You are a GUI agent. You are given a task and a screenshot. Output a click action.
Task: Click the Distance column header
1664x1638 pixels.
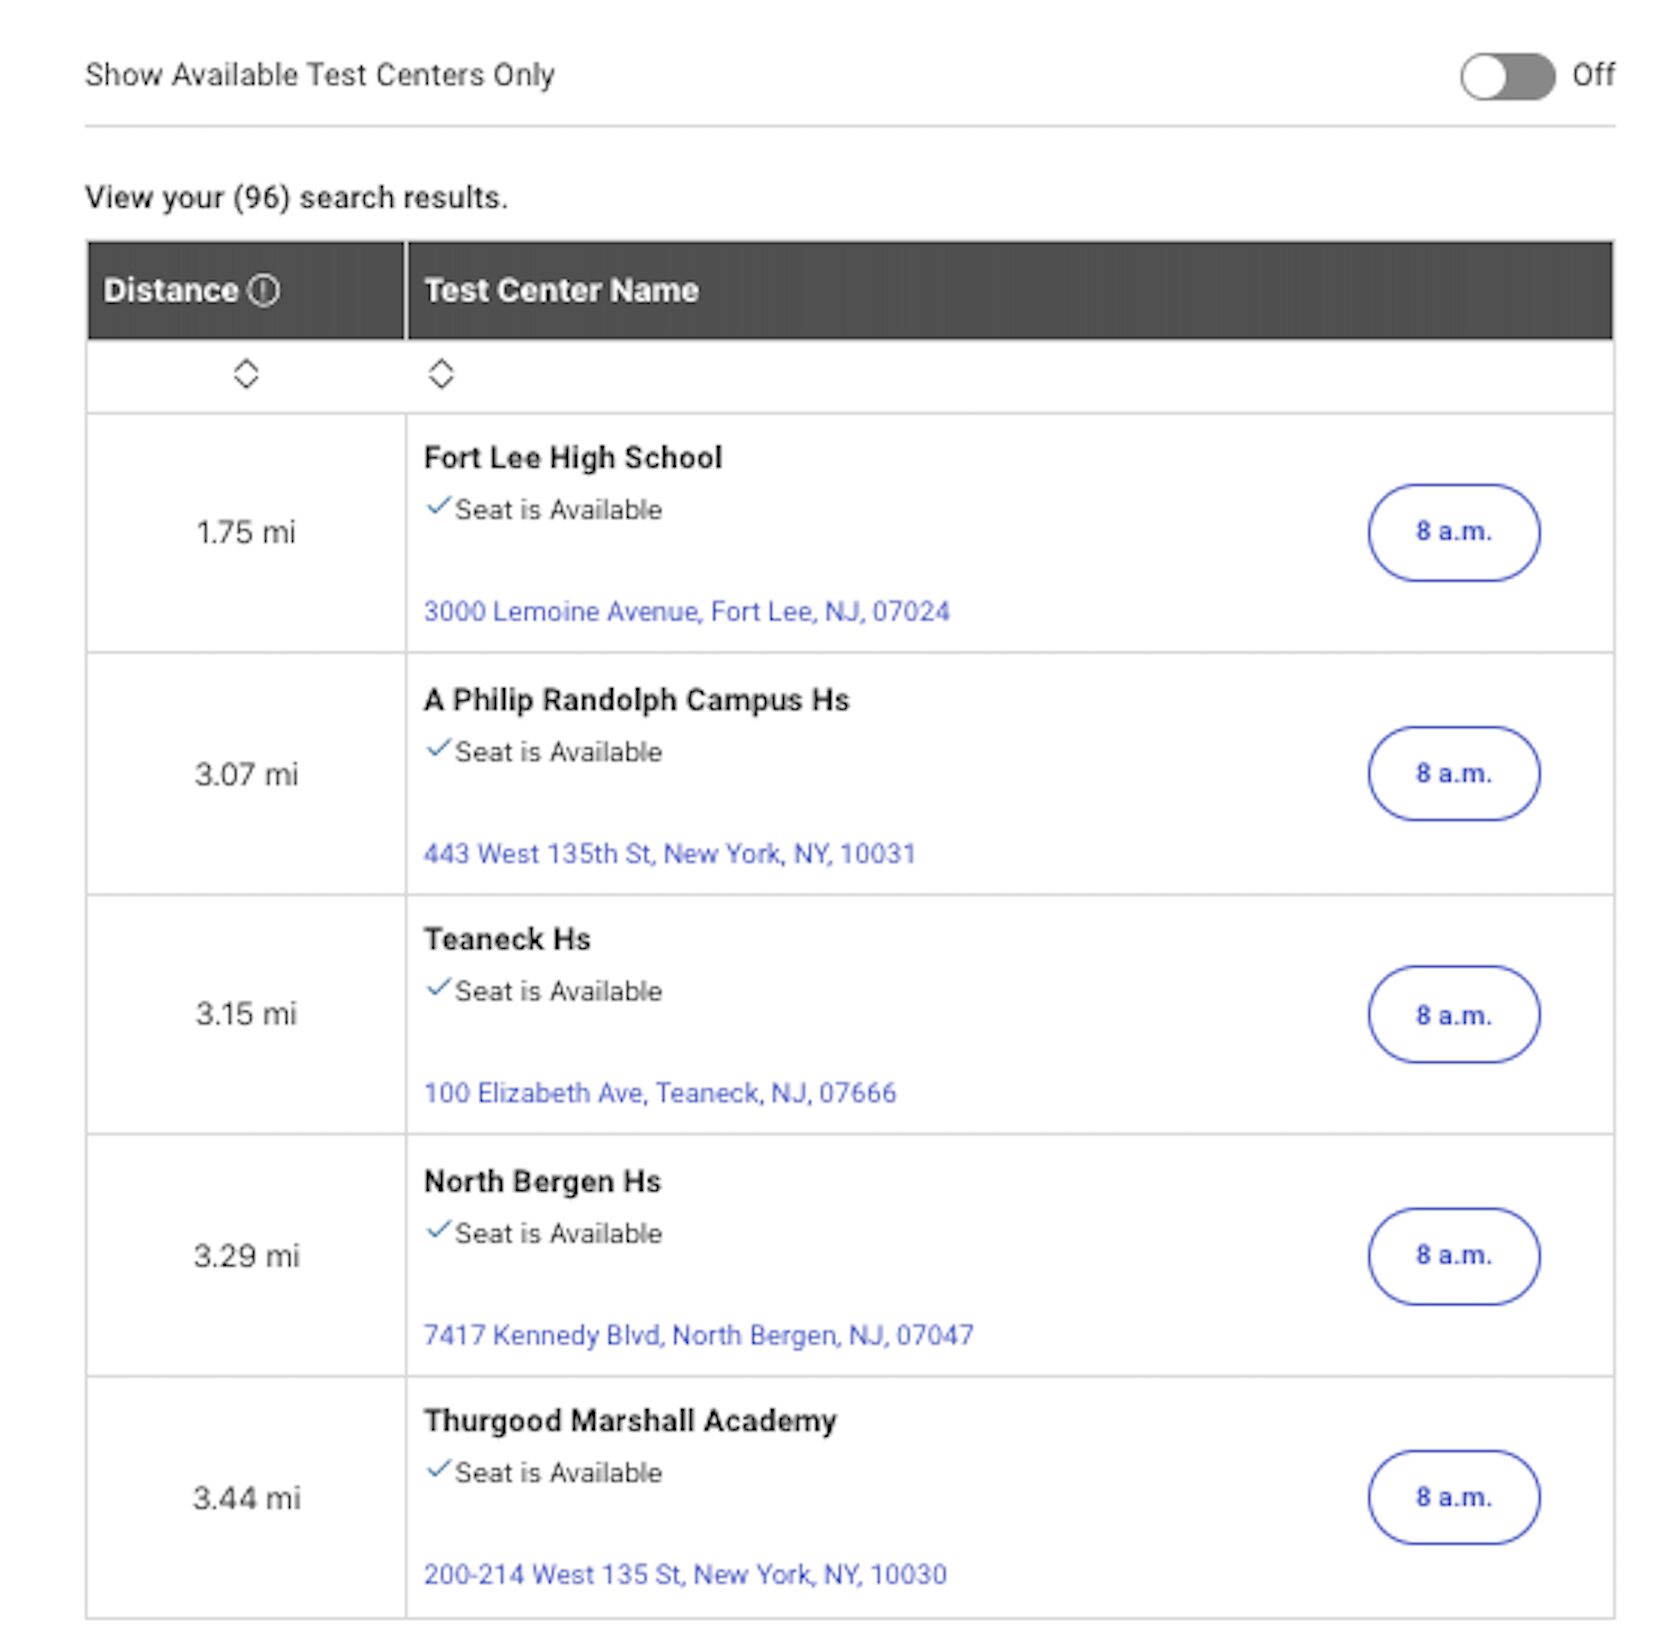tap(171, 290)
